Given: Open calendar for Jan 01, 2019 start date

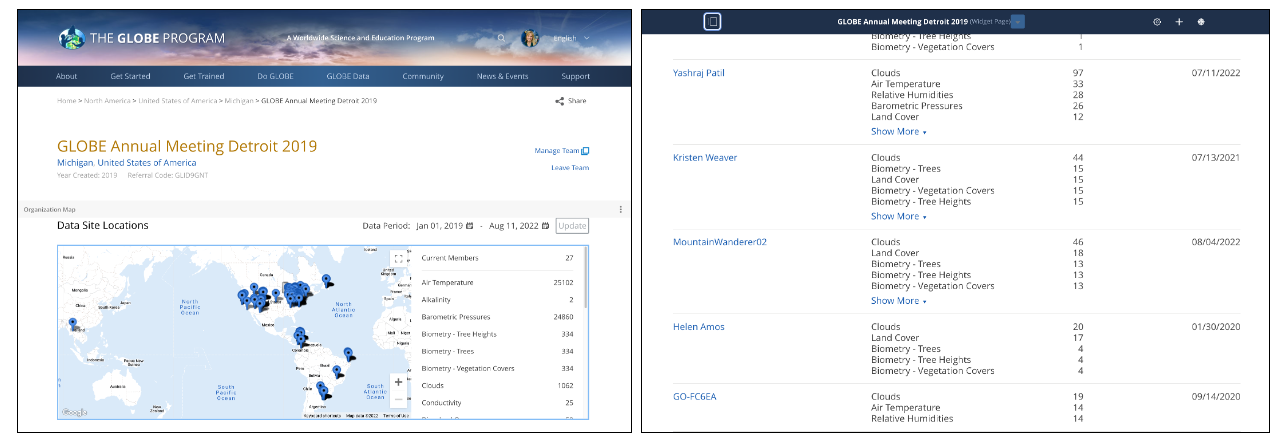Looking at the screenshot, I should click(x=469, y=226).
